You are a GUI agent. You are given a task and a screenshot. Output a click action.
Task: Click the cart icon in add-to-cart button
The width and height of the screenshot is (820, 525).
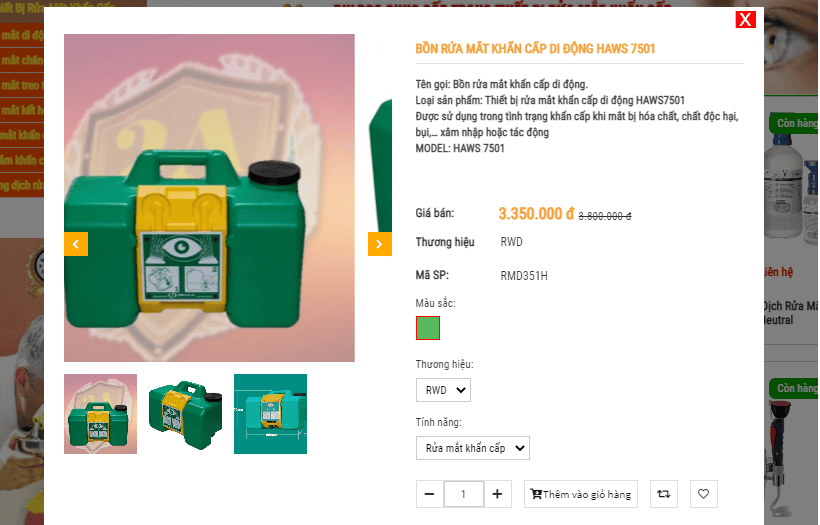click(536, 494)
